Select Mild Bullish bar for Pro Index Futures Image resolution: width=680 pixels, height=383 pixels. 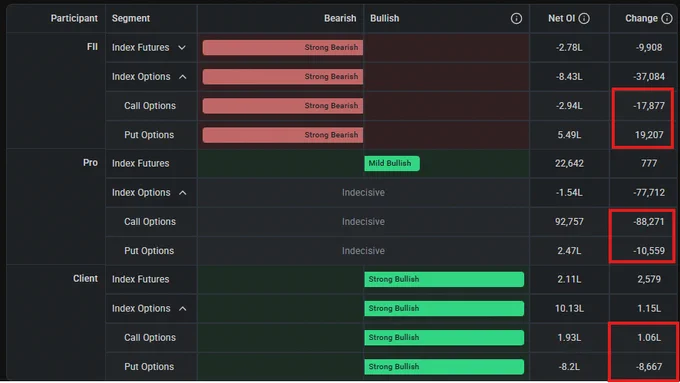tap(392, 163)
